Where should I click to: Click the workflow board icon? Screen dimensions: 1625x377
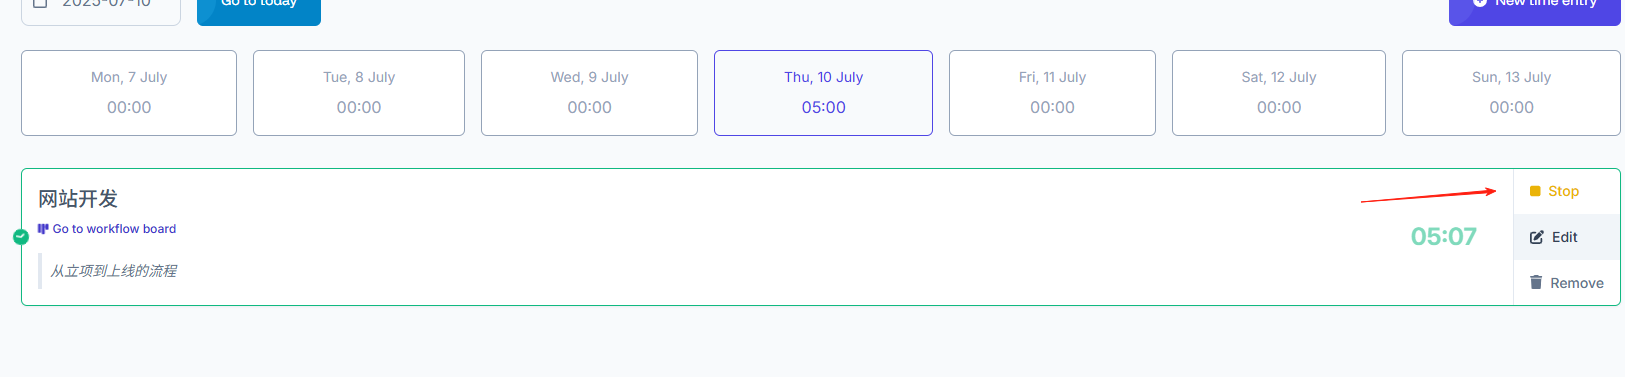tap(43, 229)
